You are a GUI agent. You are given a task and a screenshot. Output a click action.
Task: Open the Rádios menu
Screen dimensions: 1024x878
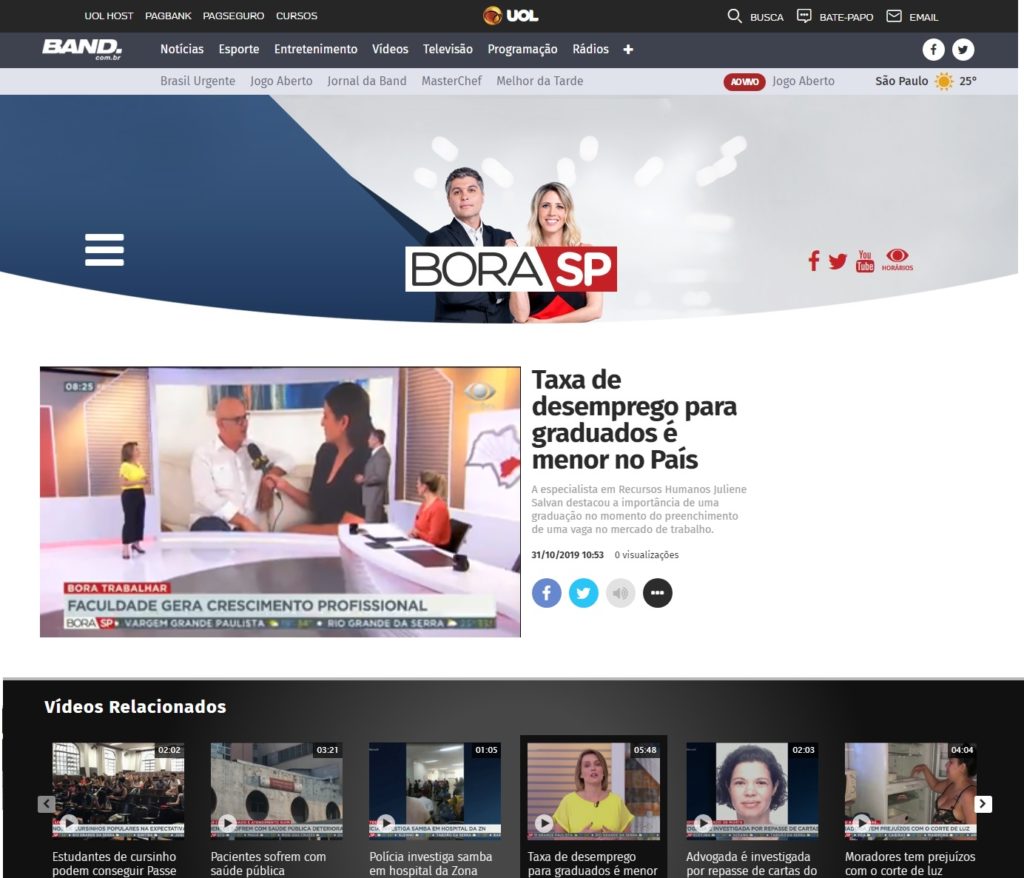(590, 49)
